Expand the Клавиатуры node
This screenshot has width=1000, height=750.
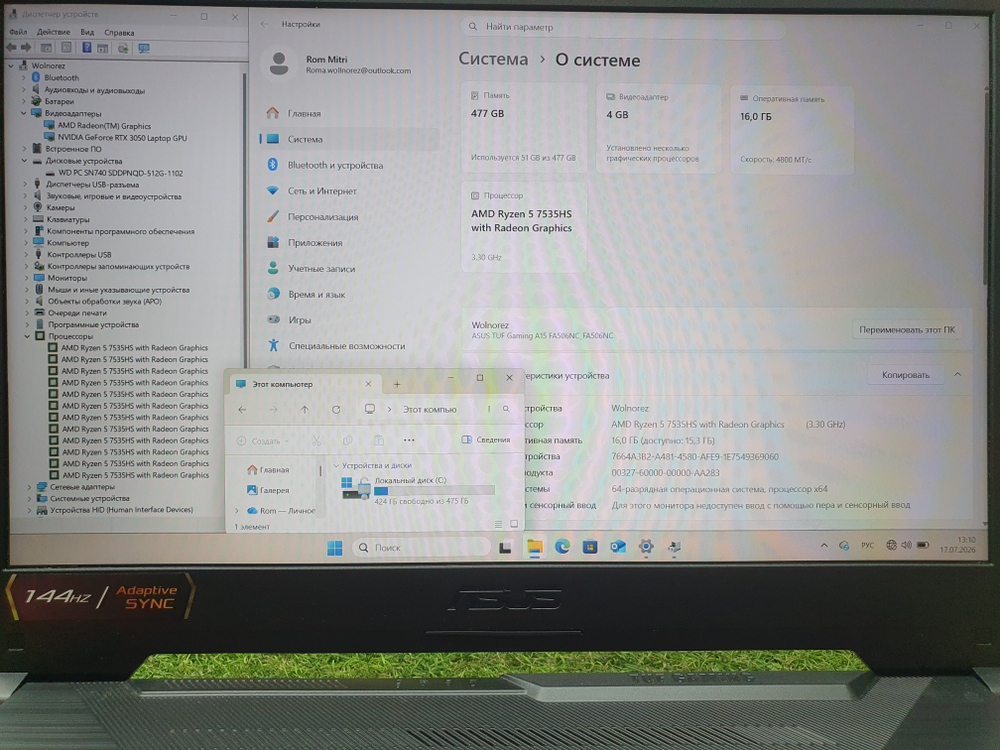click(x=26, y=219)
